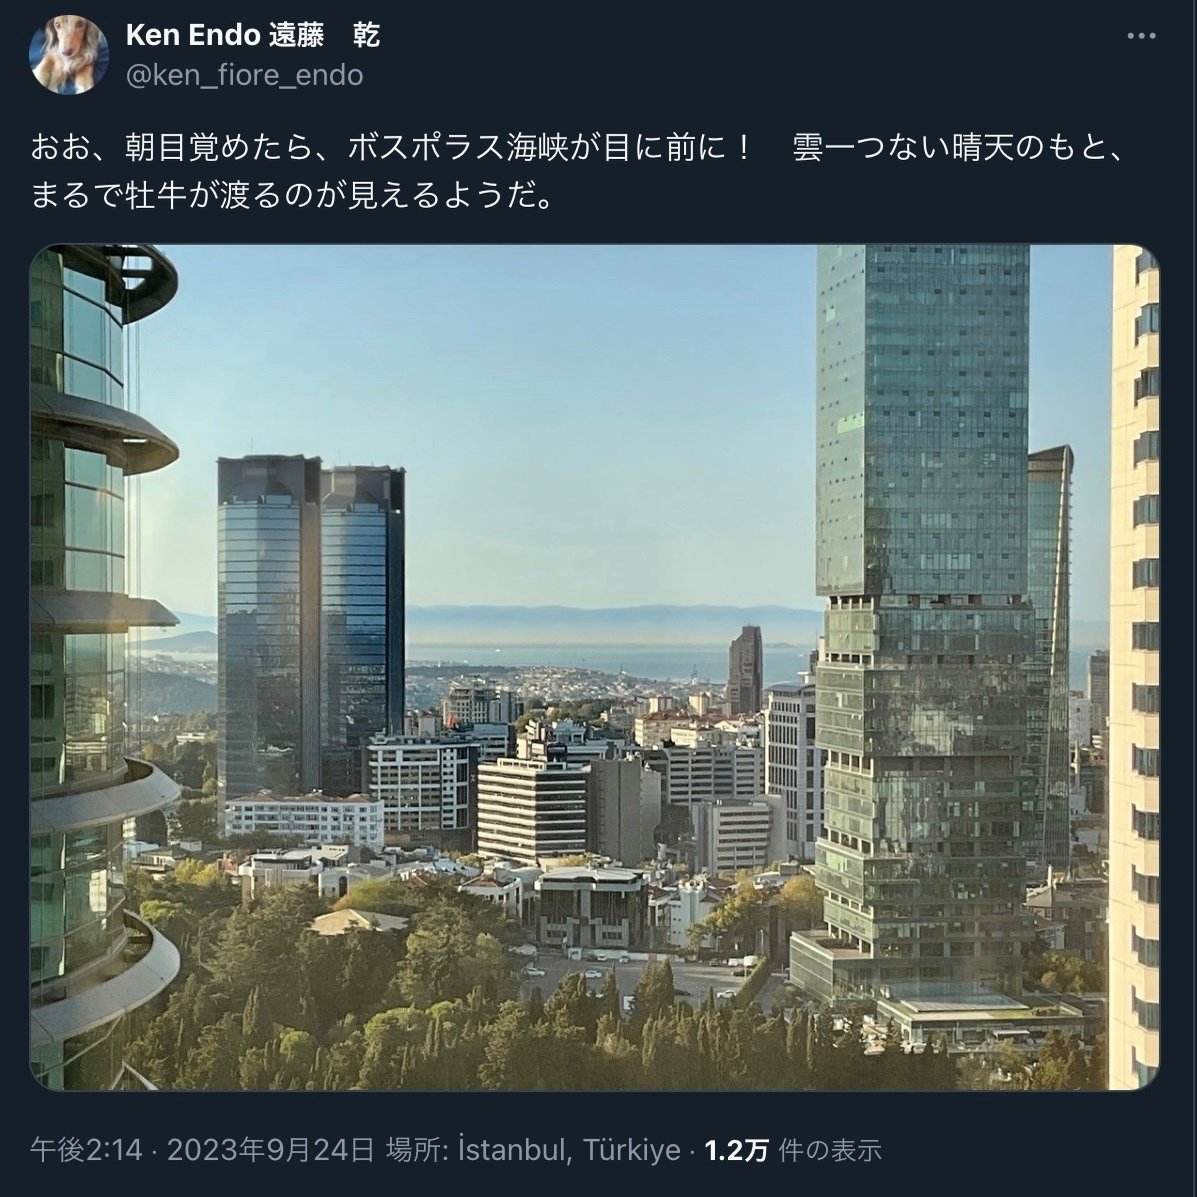
Task: Open the attached Istanbul skyline photo
Action: tap(595, 667)
